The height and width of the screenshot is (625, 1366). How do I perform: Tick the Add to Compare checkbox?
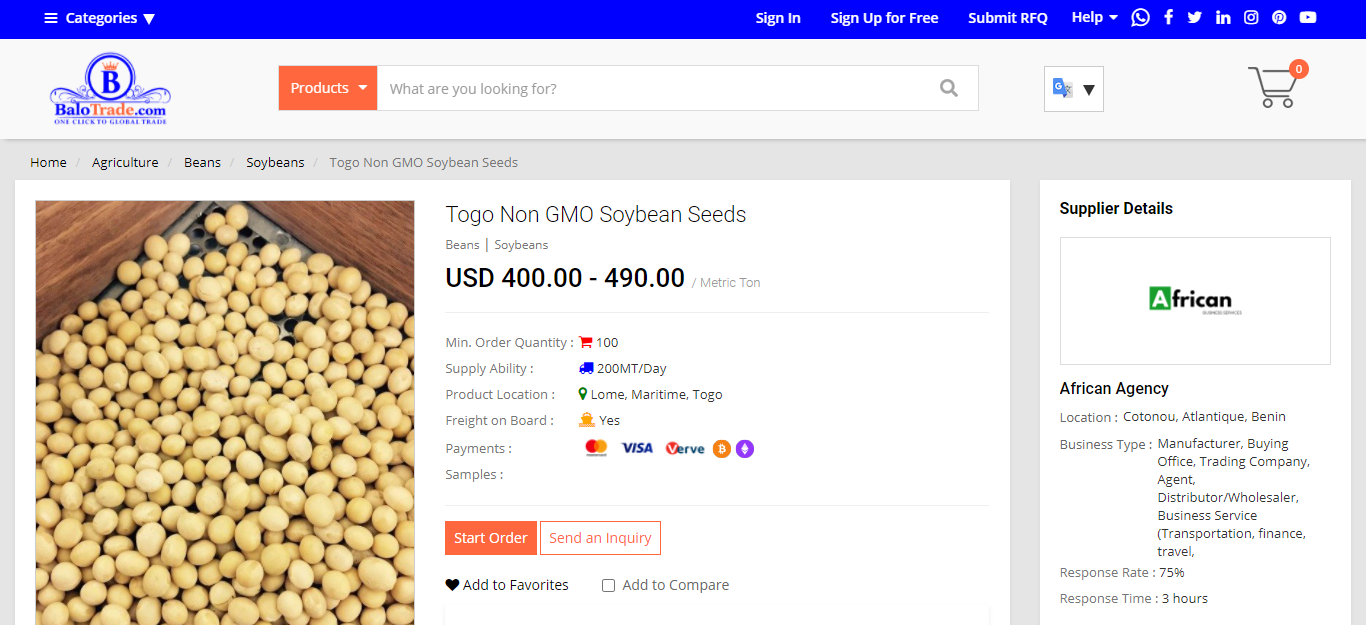tap(608, 585)
